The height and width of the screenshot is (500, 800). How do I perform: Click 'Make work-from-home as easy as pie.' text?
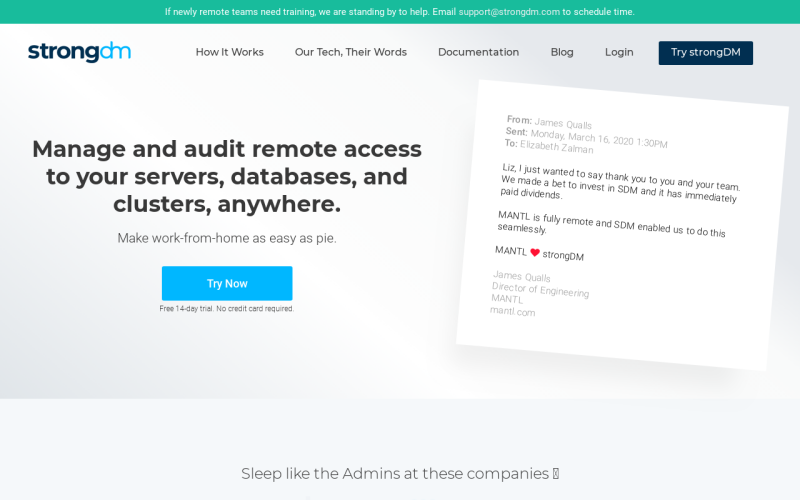(x=227, y=238)
